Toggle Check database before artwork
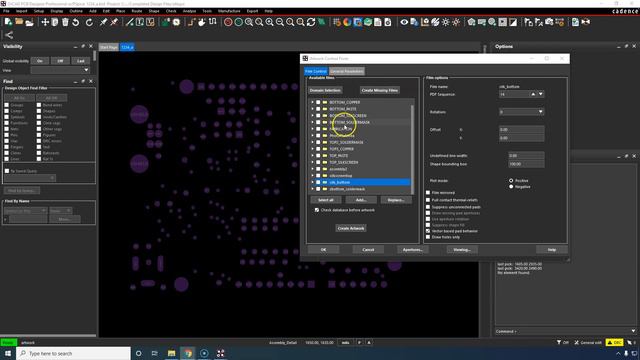This screenshot has height=360, width=640. coord(317,210)
